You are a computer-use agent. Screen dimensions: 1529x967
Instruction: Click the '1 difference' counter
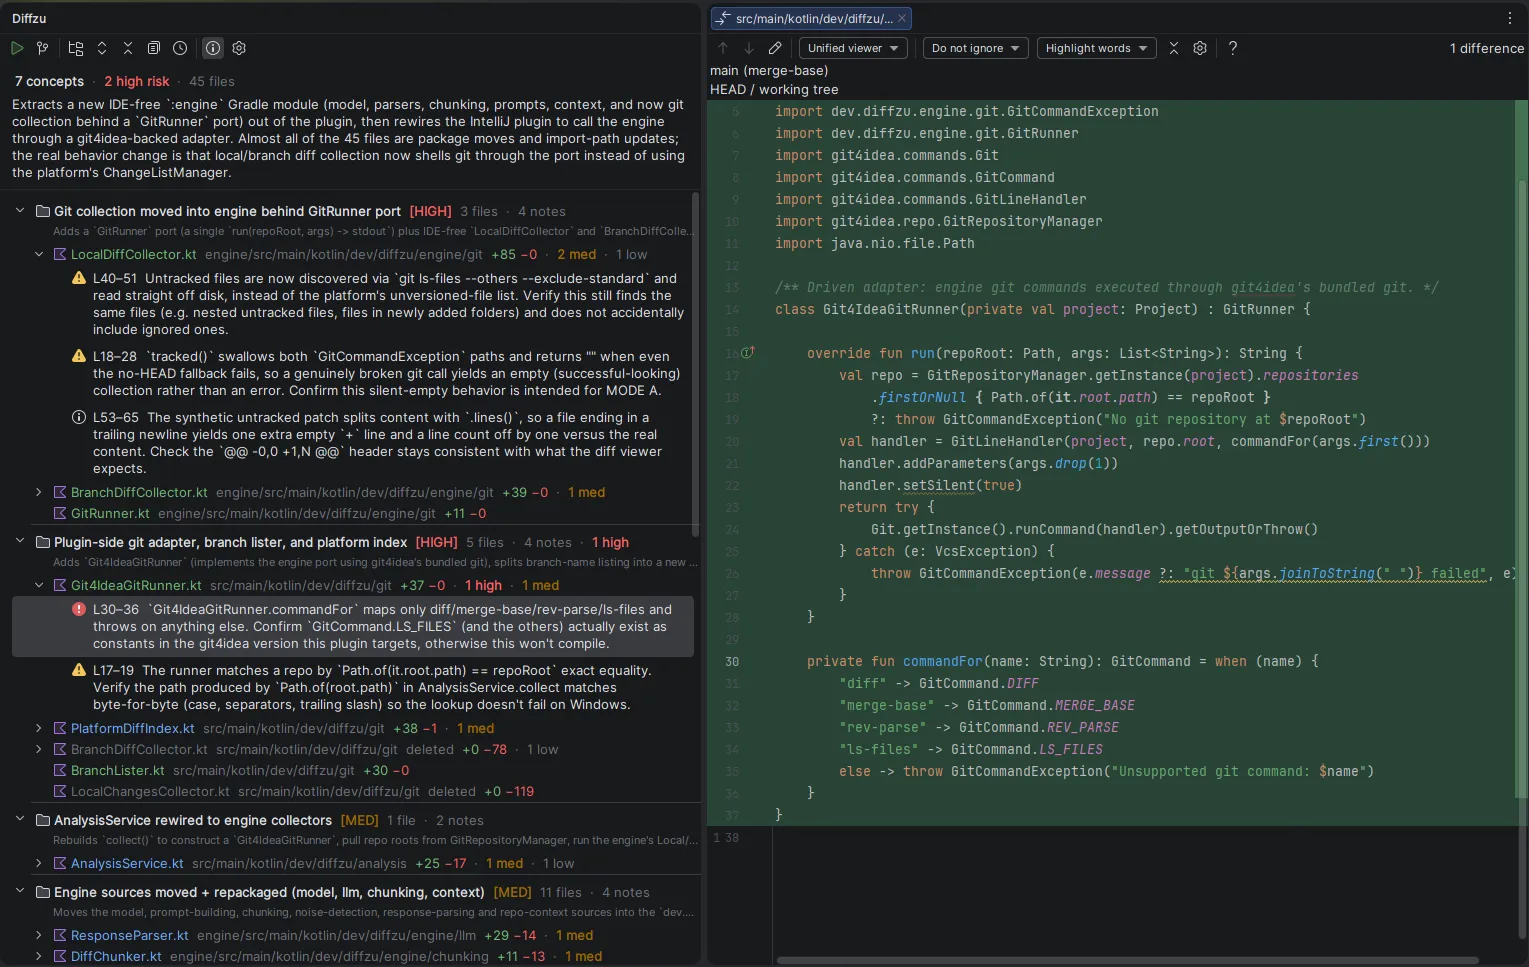[1487, 48]
